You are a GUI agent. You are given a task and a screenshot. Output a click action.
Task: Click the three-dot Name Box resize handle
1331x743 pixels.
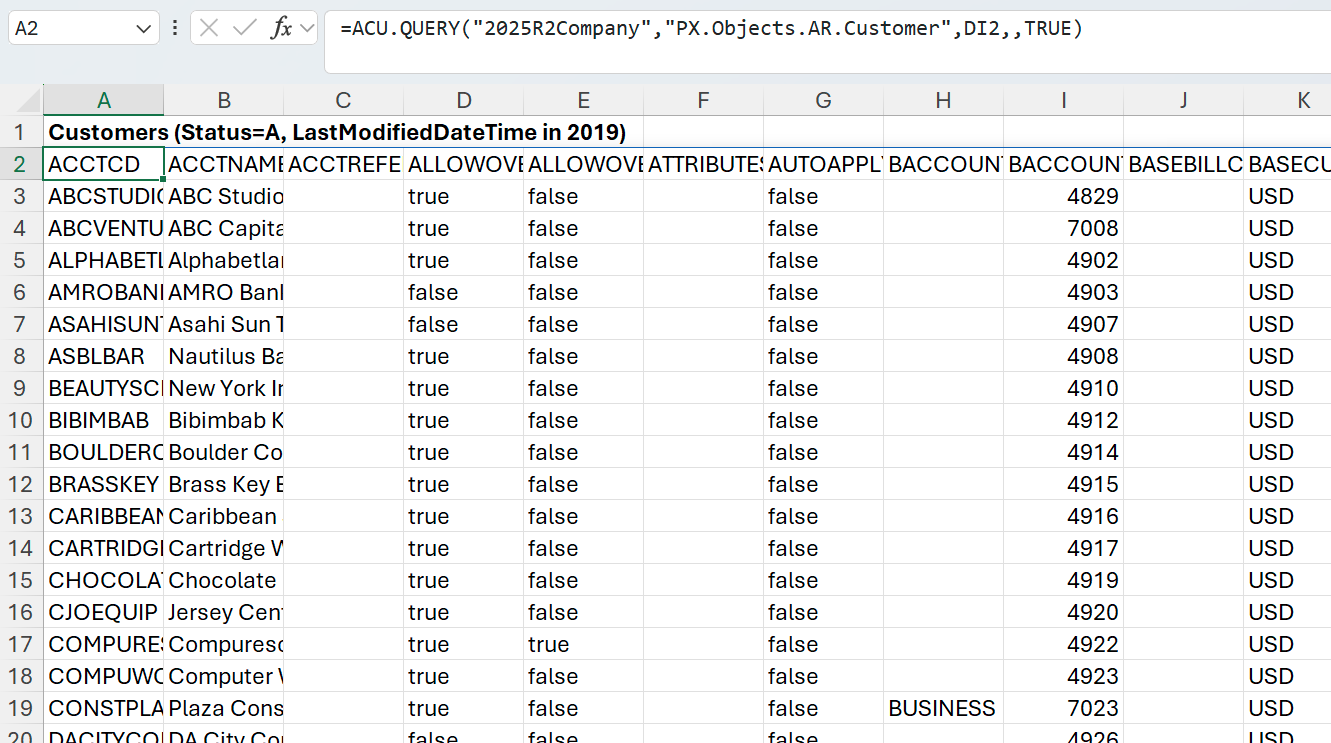[175, 28]
